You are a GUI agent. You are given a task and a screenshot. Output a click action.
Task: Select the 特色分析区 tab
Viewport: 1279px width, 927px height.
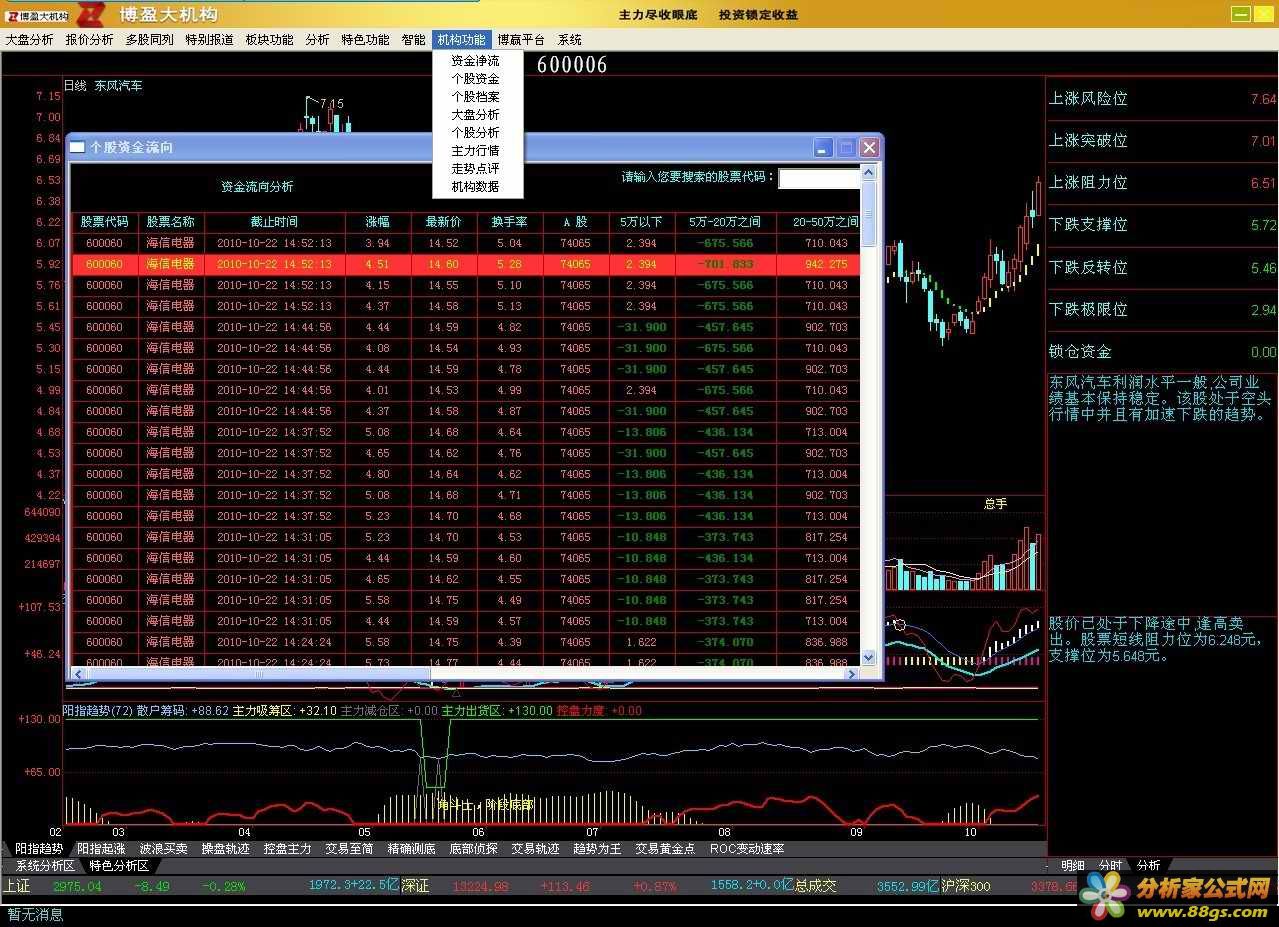click(x=118, y=866)
